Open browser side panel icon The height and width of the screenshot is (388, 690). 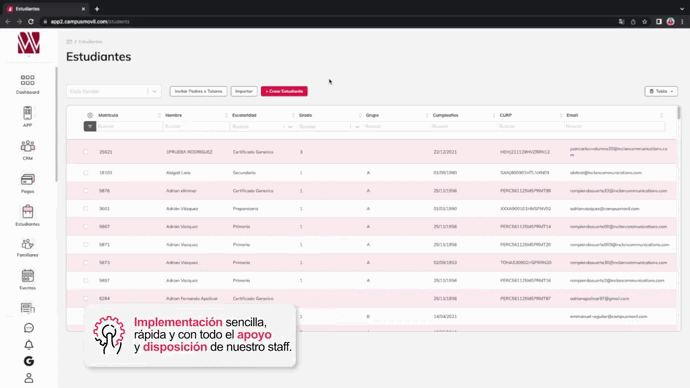point(659,22)
